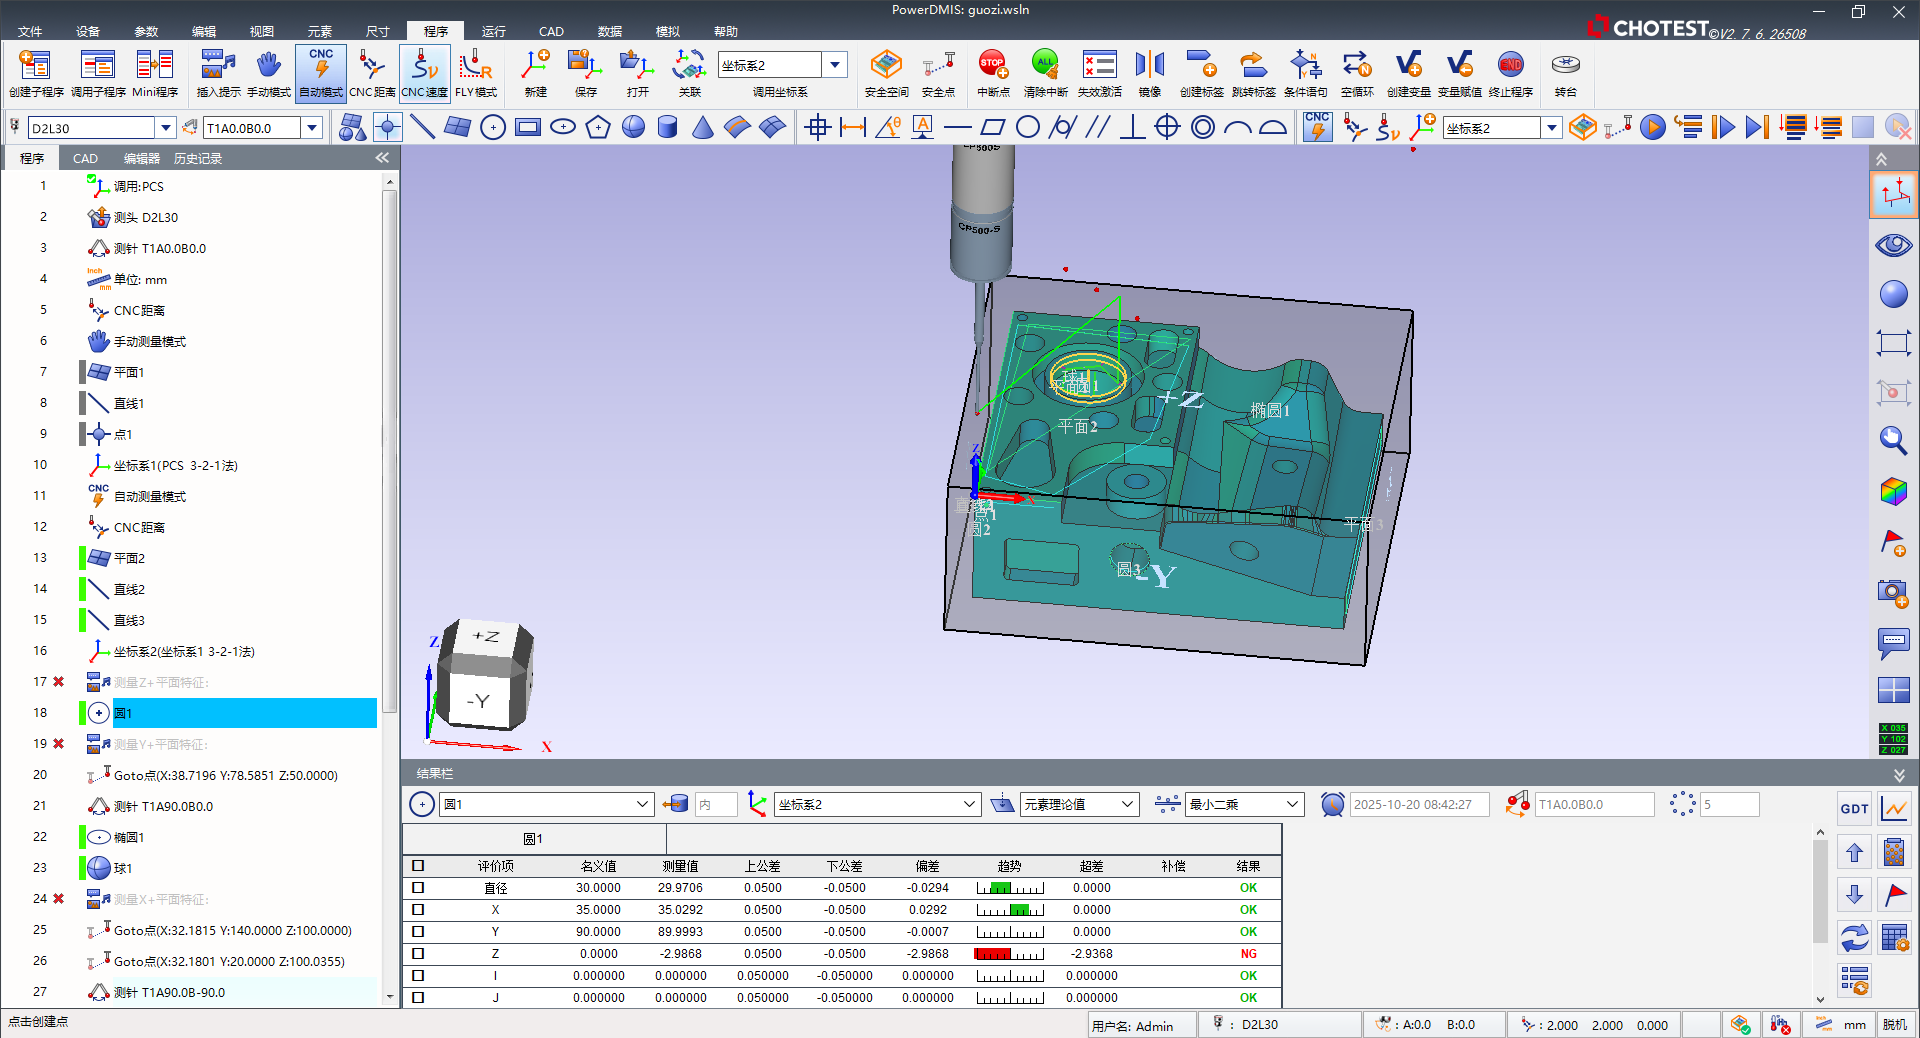Screen dimensions: 1920x1038
Task: Select the line element tool
Action: [x=423, y=127]
